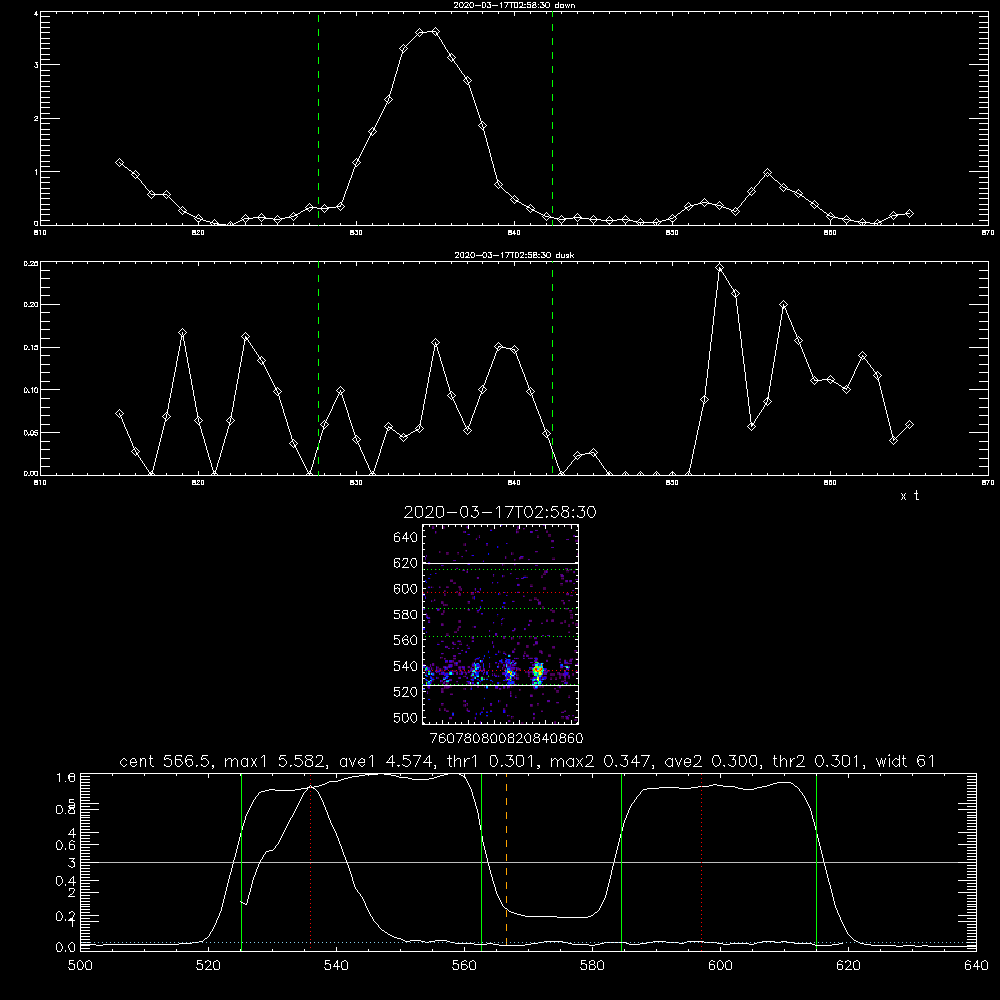
Task: Click the solid green line at 525 in bottom plot
Action: tap(241, 861)
